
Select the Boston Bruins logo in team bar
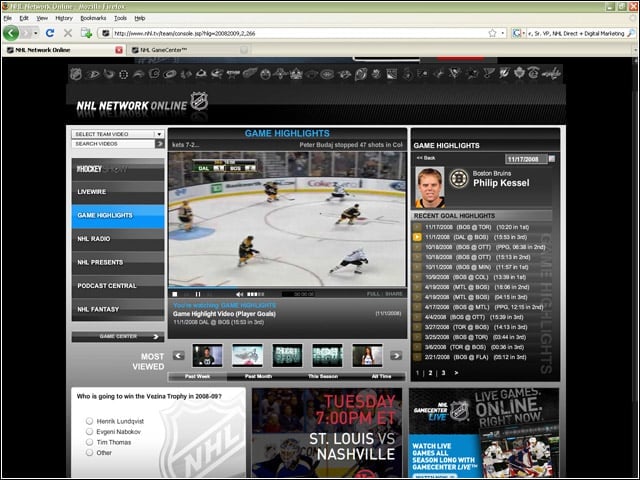(x=123, y=74)
